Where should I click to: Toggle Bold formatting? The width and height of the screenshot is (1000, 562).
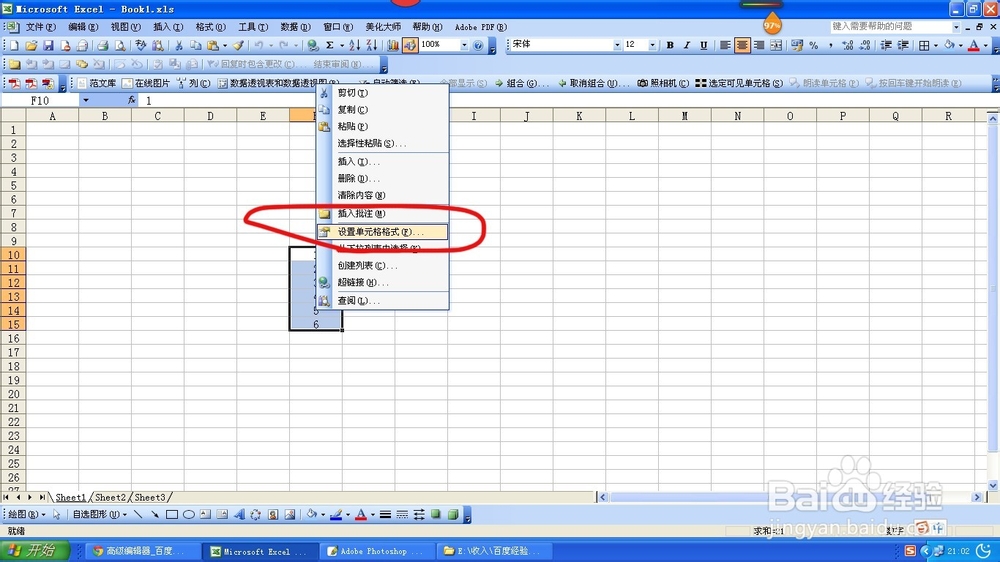coord(670,45)
